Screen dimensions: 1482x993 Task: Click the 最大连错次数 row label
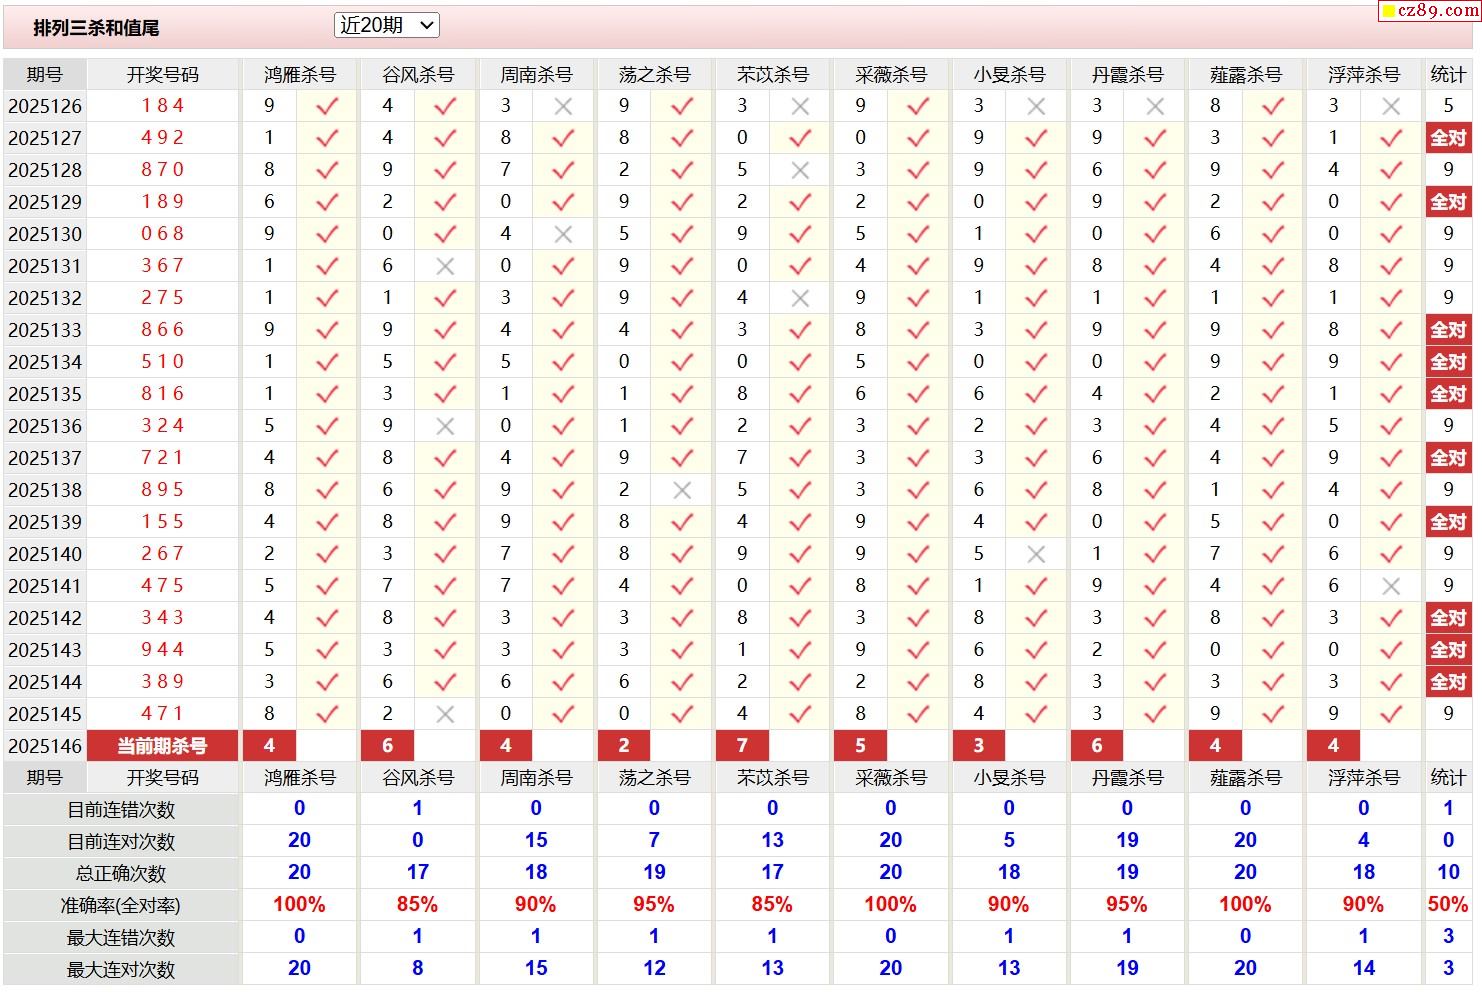[x=121, y=938]
